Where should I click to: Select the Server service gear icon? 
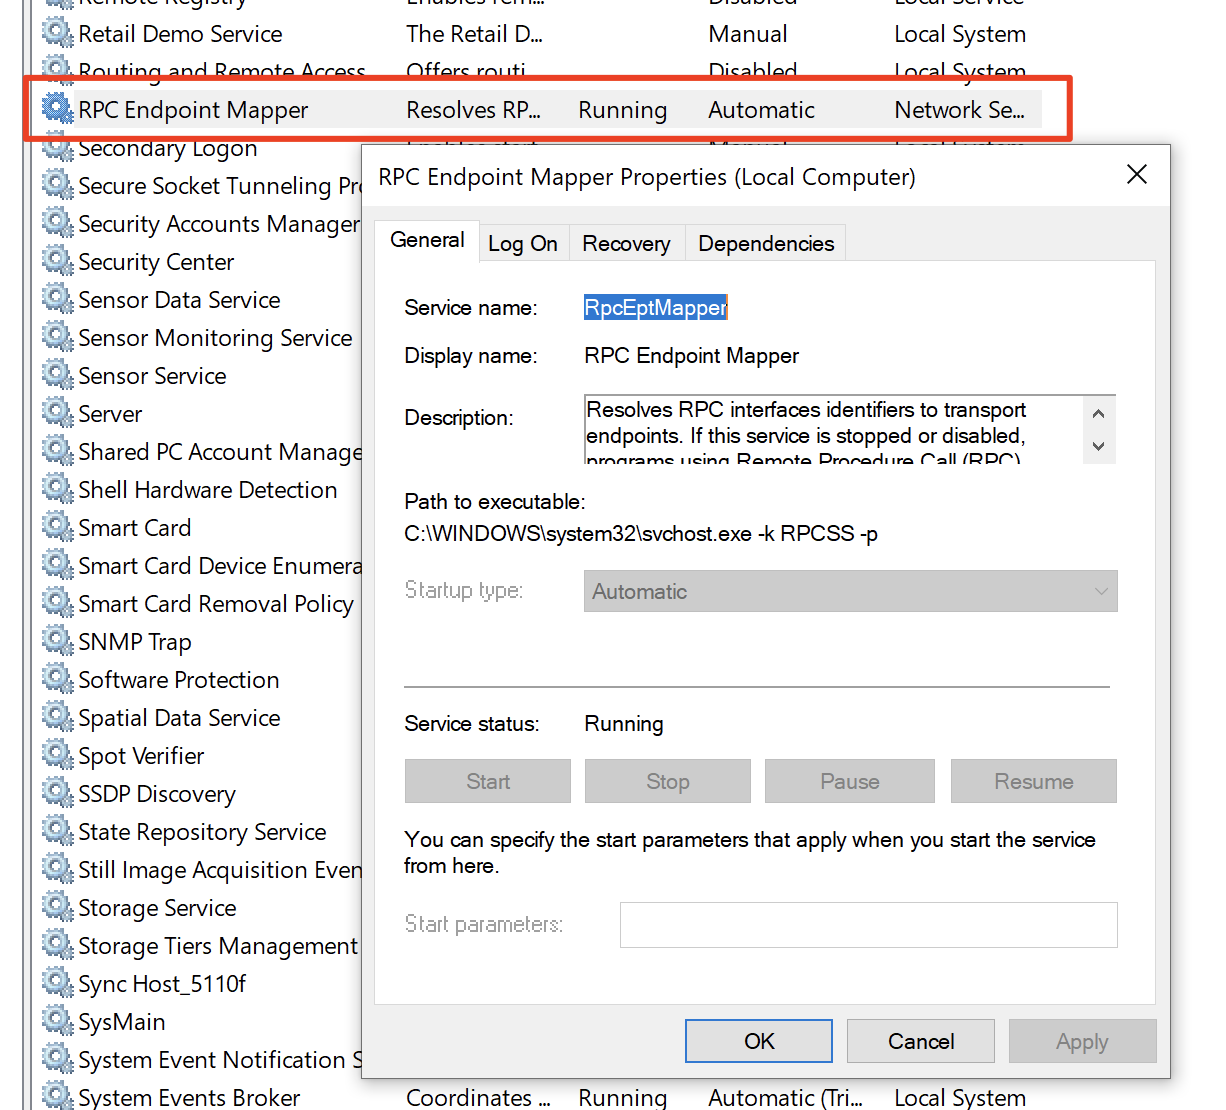(x=57, y=414)
